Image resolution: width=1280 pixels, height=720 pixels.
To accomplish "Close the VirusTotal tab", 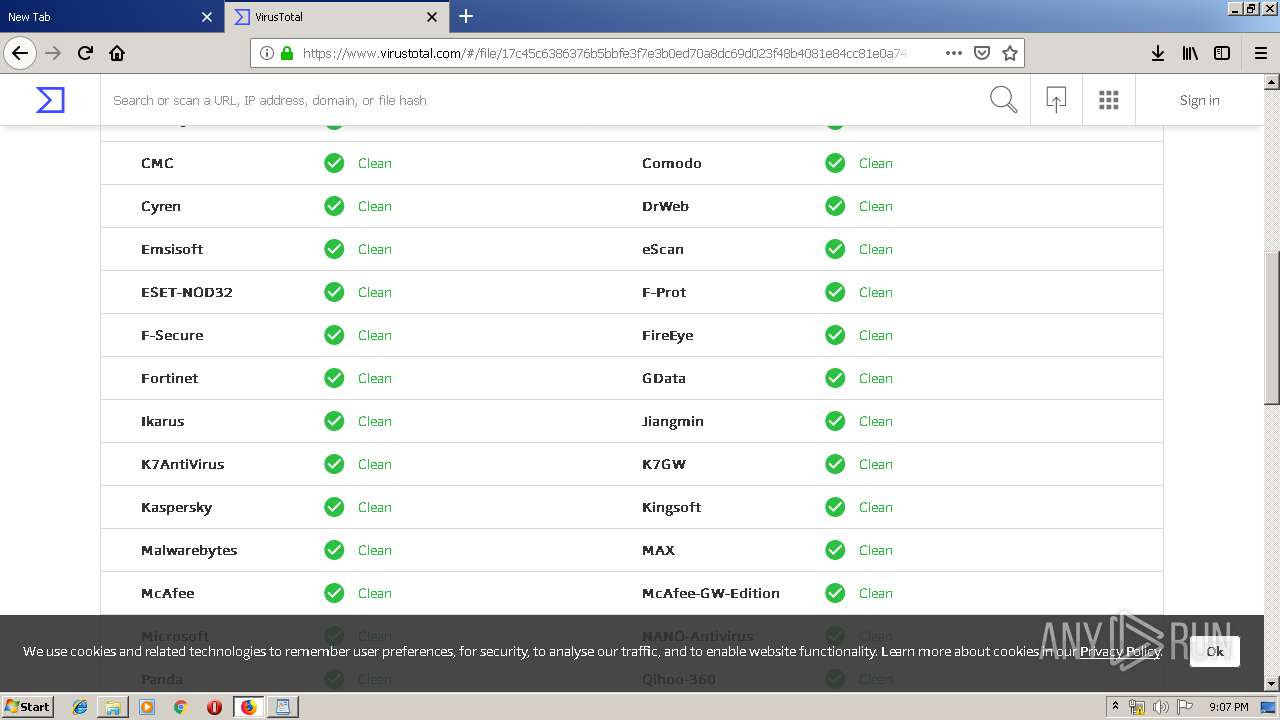I will (x=432, y=17).
